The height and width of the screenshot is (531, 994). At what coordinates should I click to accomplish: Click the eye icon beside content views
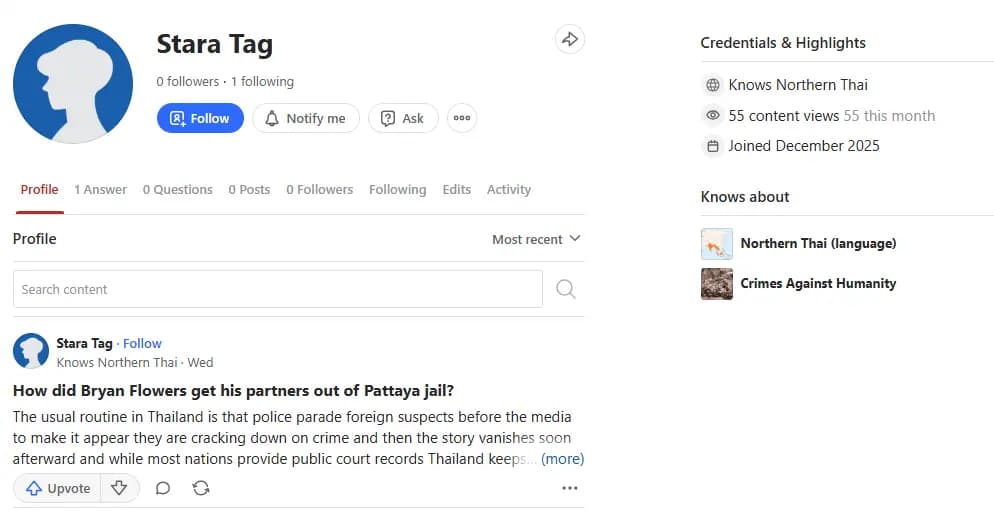point(713,115)
